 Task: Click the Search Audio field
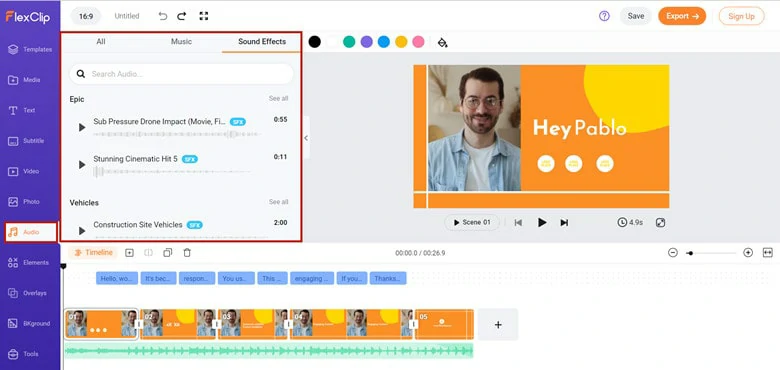[x=181, y=74]
